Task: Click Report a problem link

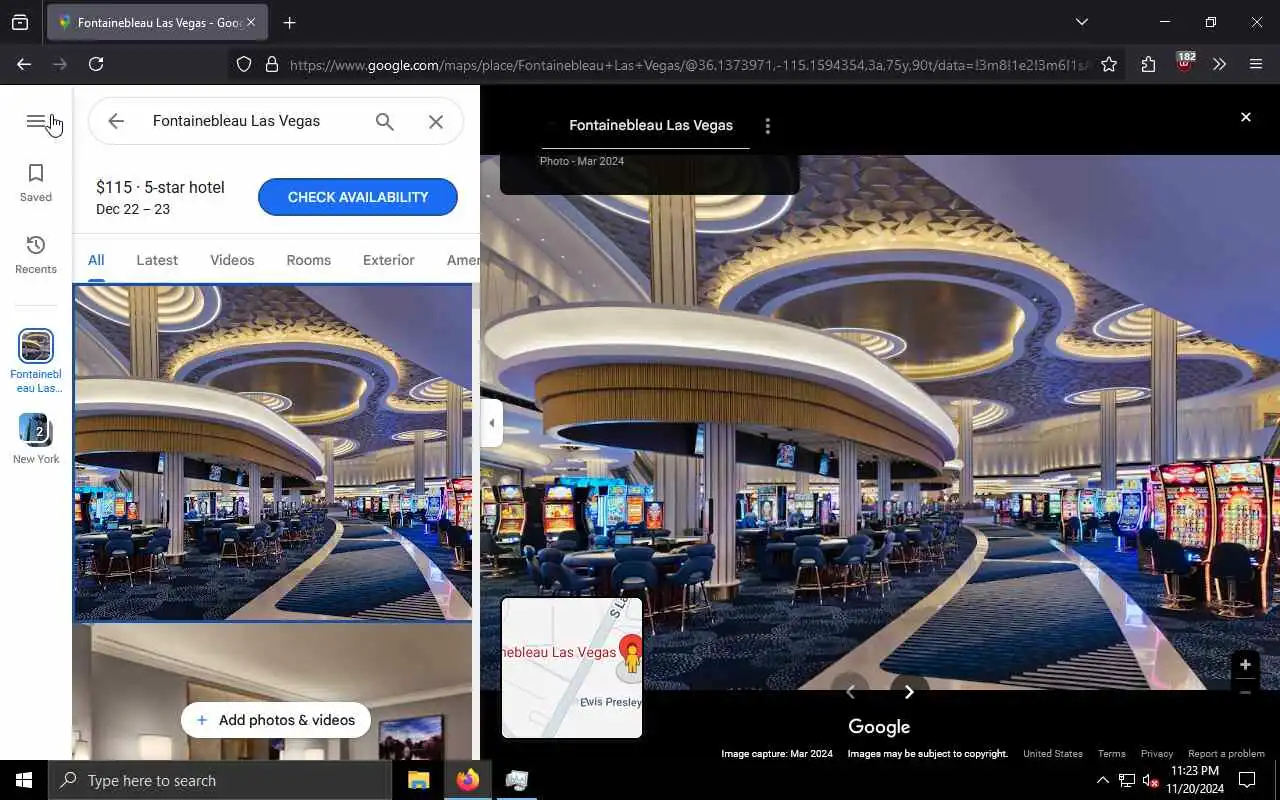Action: 1226,754
